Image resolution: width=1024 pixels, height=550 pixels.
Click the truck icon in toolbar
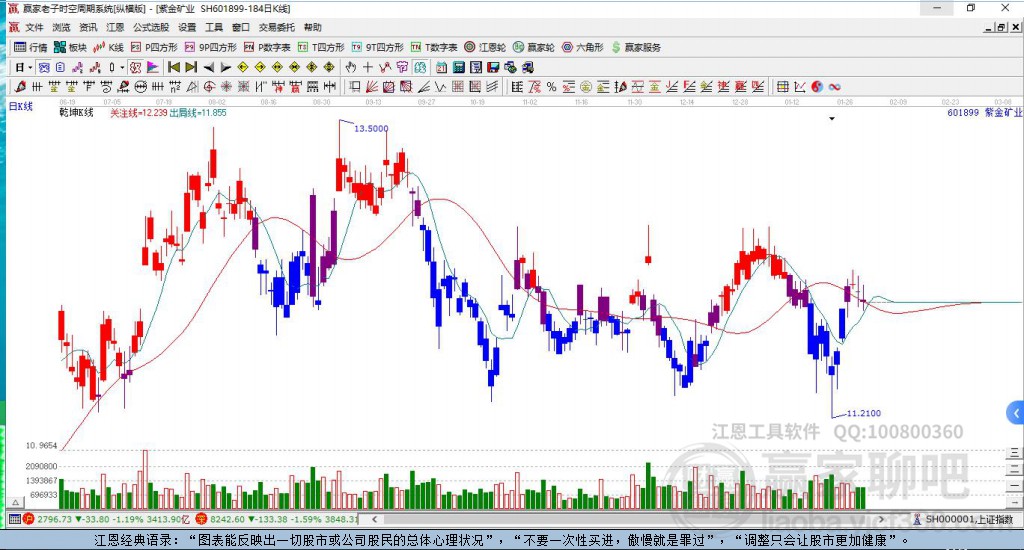pyautogui.click(x=528, y=67)
